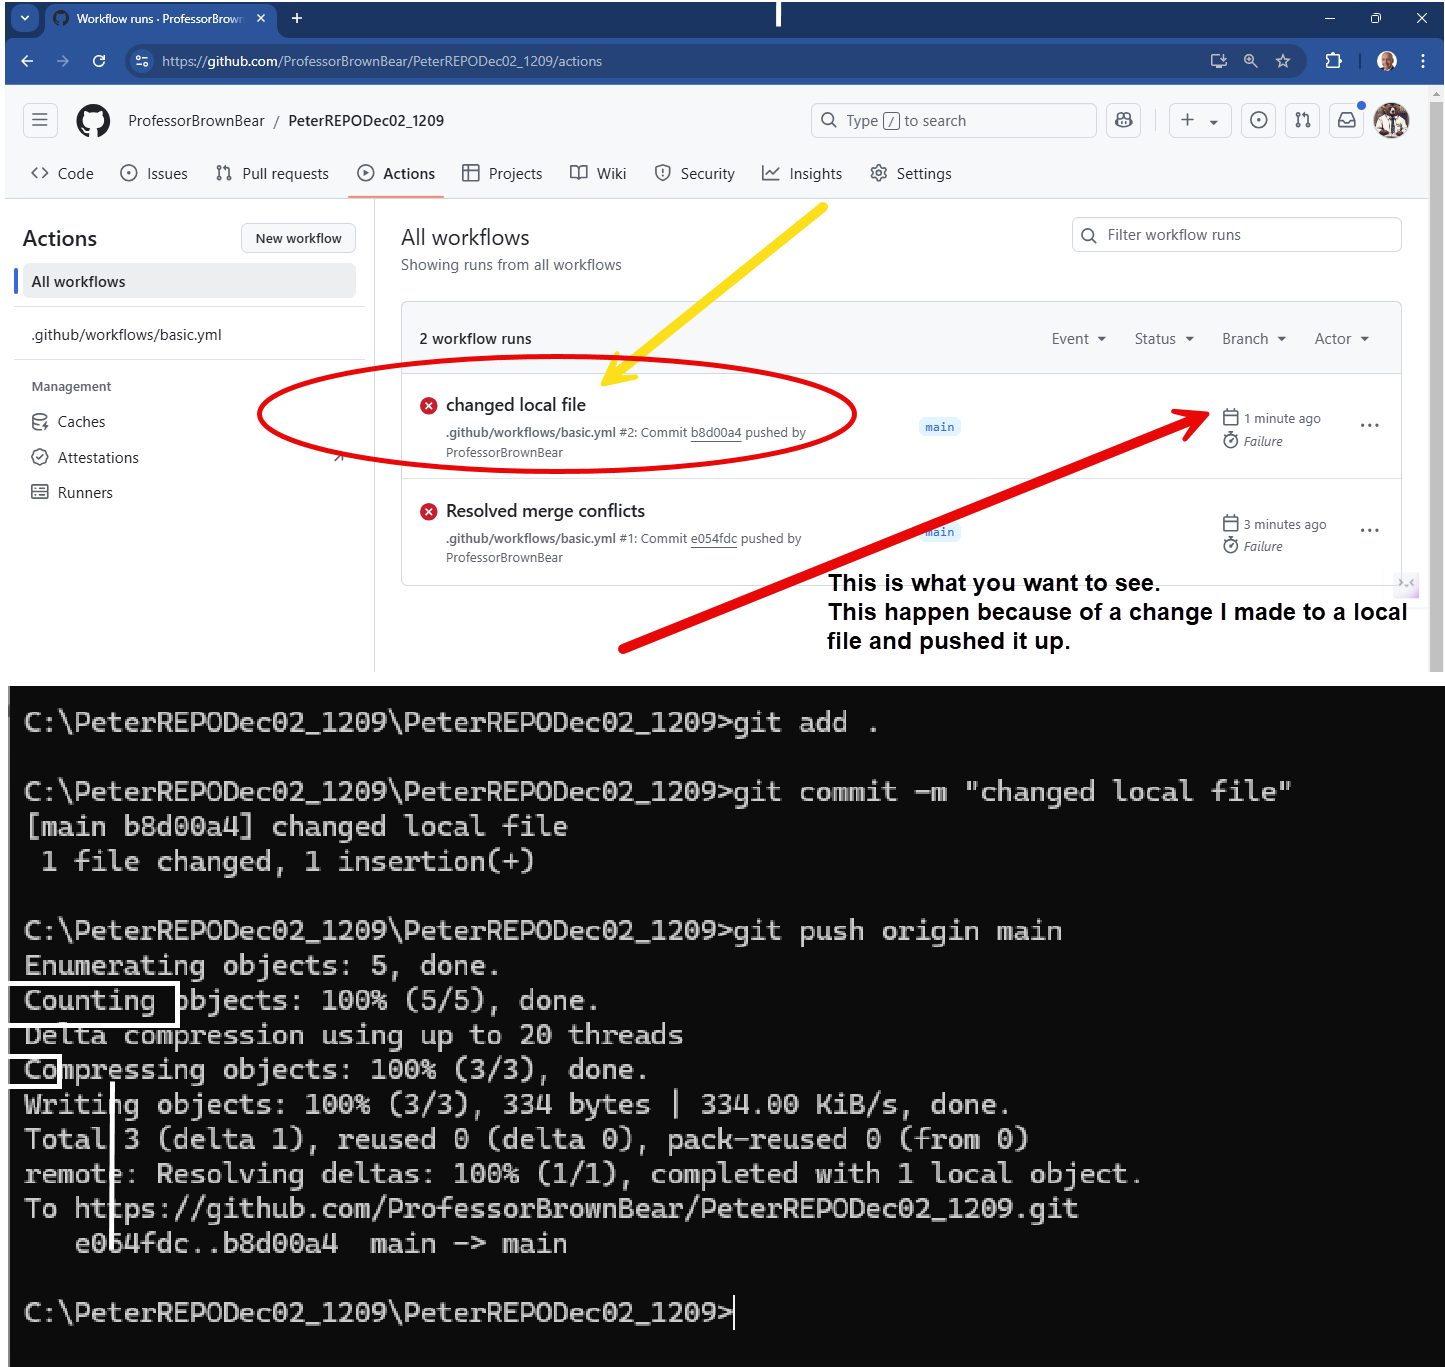Open browser extensions puzzle icon

[x=1333, y=61]
